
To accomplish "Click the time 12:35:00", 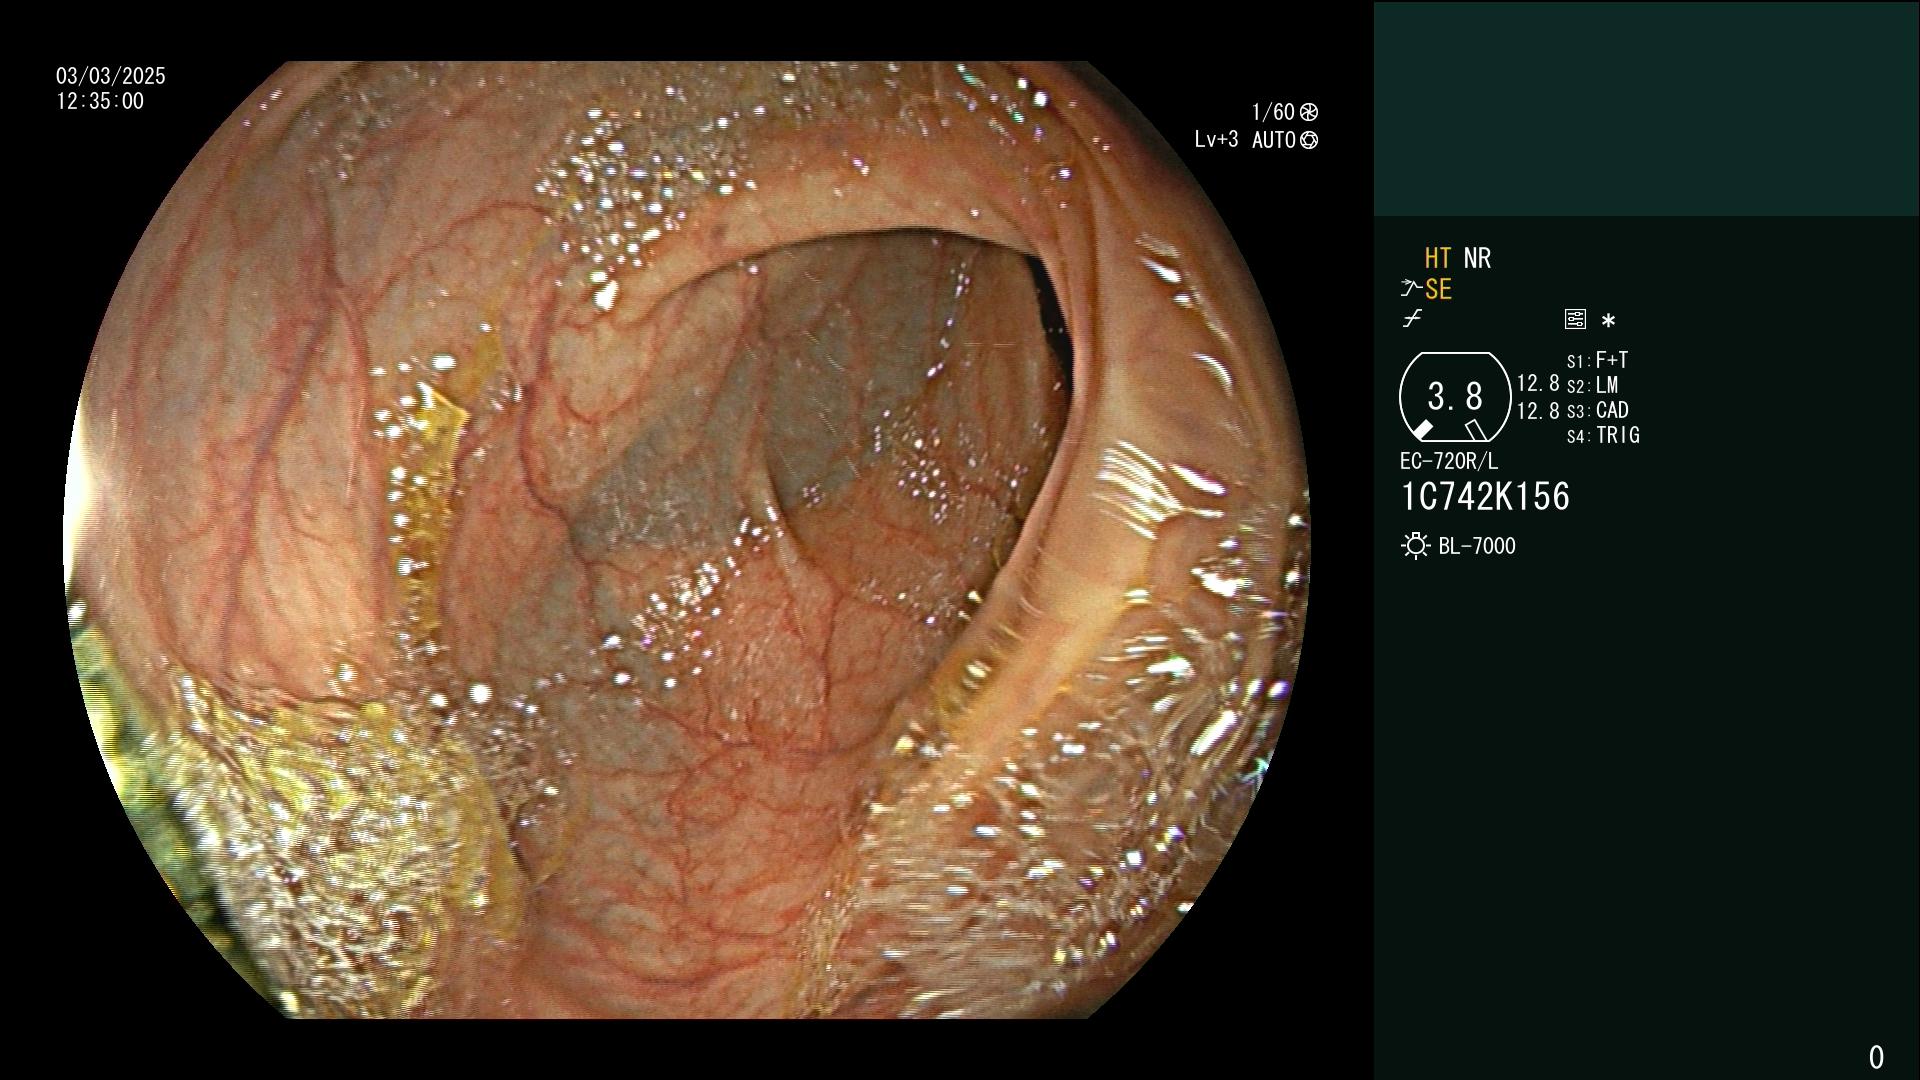I will tap(100, 101).
